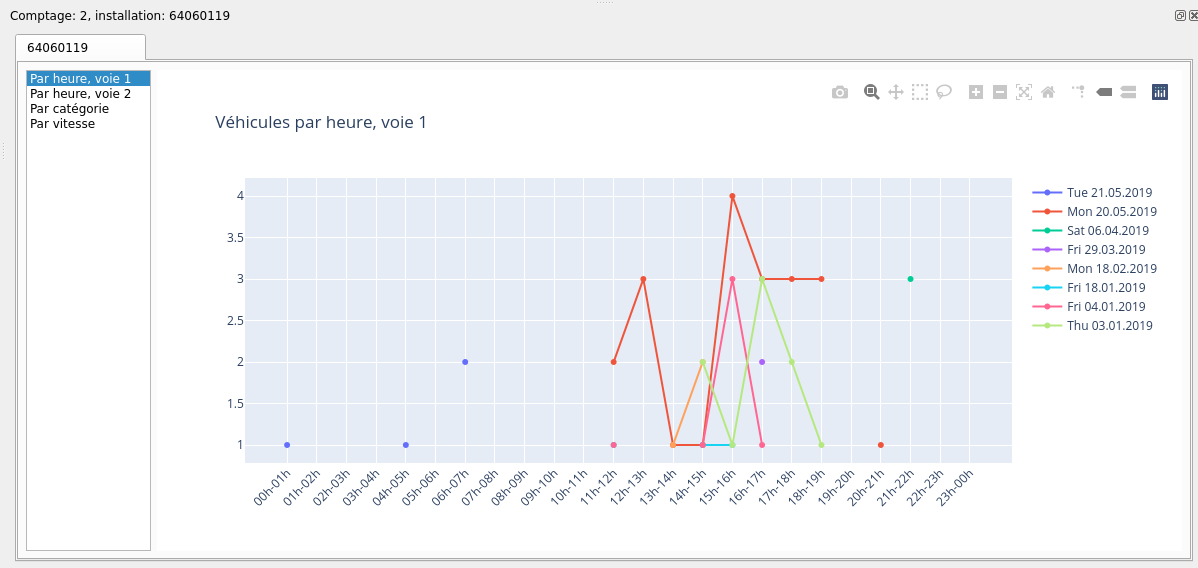Select the Zoom tool in modebar
Viewport: 1198px width, 568px height.
872,93
